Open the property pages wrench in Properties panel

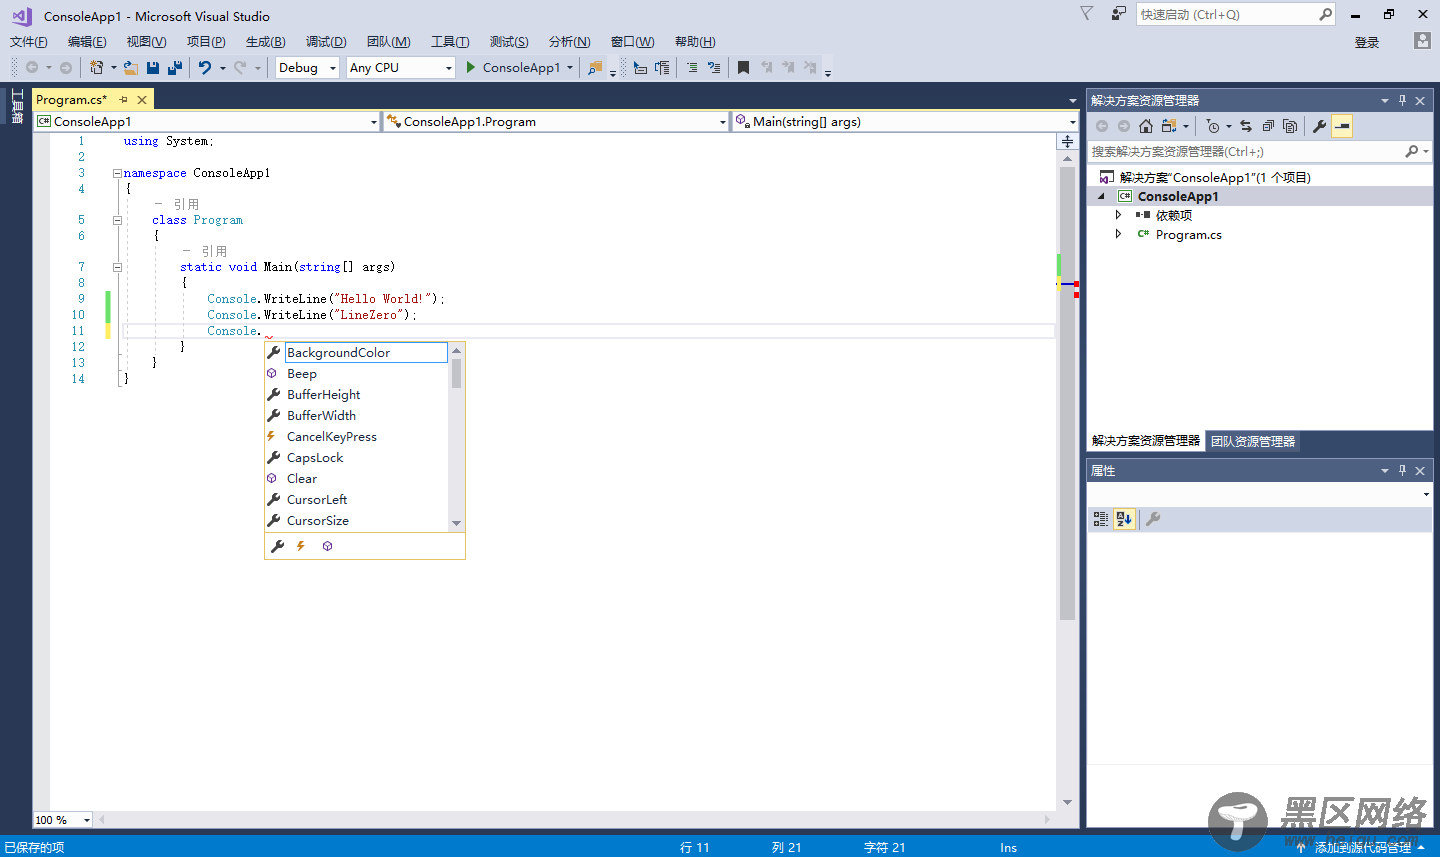tap(1153, 519)
